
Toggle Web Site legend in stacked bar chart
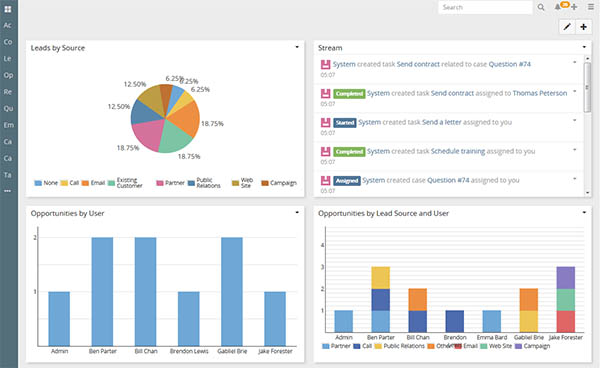pos(496,346)
